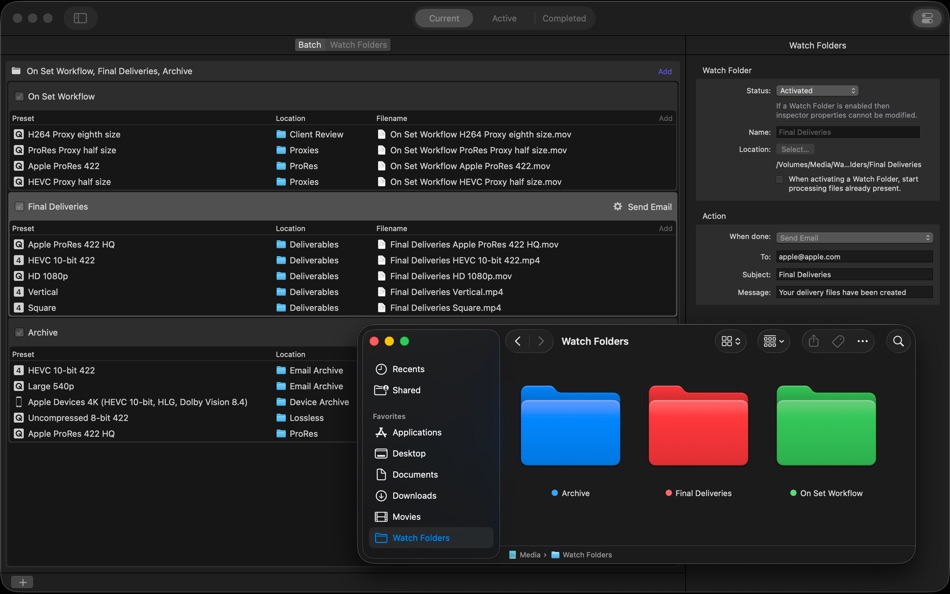Click the Select location button
Screen dimensions: 950x594
(x=795, y=149)
